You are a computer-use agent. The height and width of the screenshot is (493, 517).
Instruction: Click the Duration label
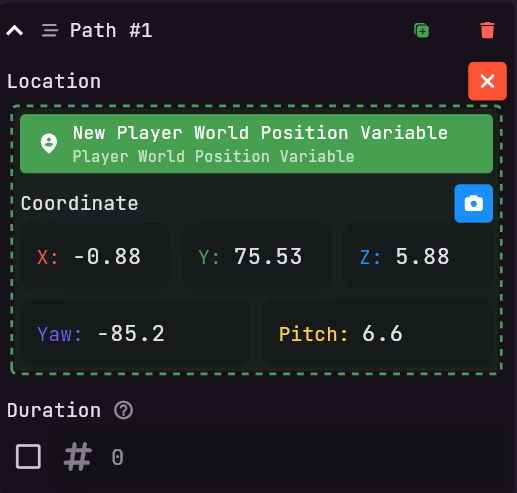click(x=54, y=410)
